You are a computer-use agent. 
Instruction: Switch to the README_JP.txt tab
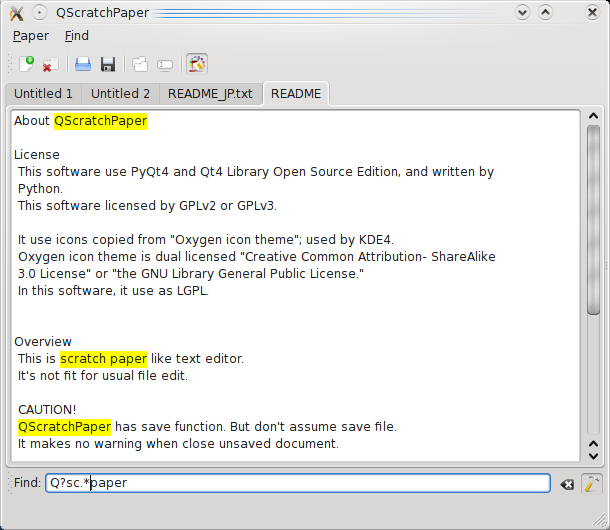(210, 94)
